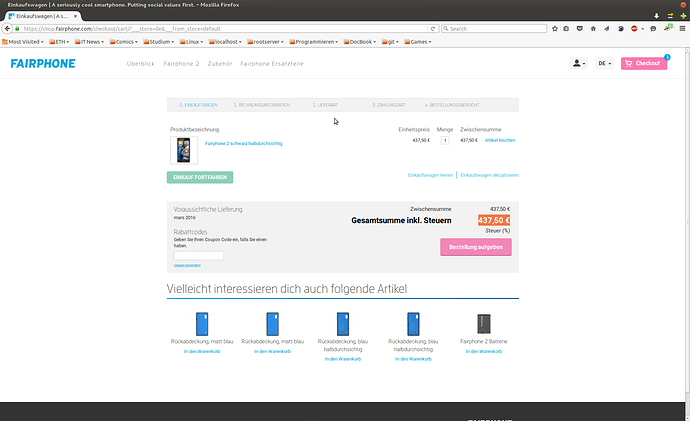Click the white download arrow in tab strip

coord(656,16)
